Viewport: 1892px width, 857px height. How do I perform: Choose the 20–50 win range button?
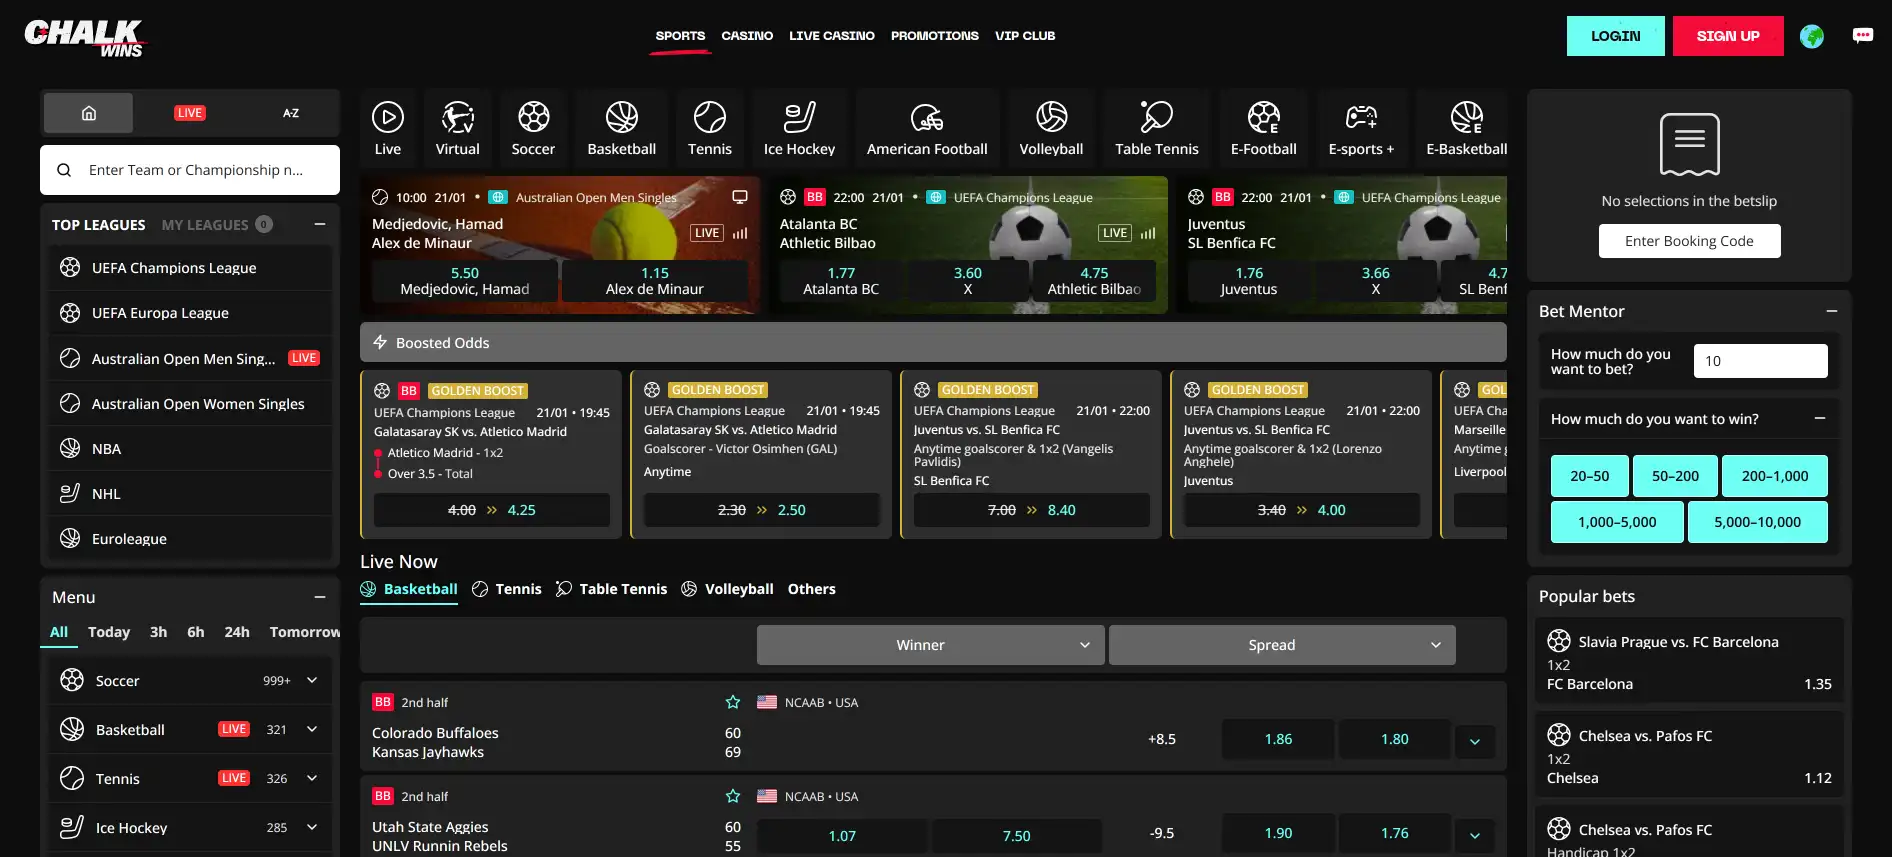[1589, 476]
